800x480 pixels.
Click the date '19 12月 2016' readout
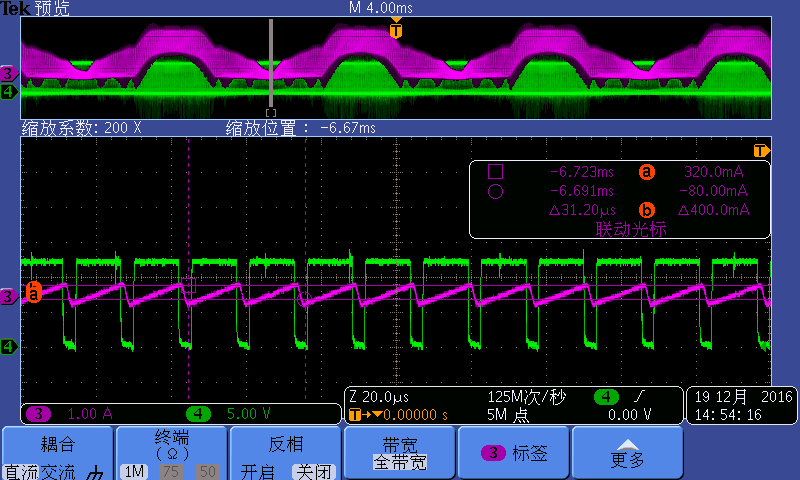pos(743,397)
